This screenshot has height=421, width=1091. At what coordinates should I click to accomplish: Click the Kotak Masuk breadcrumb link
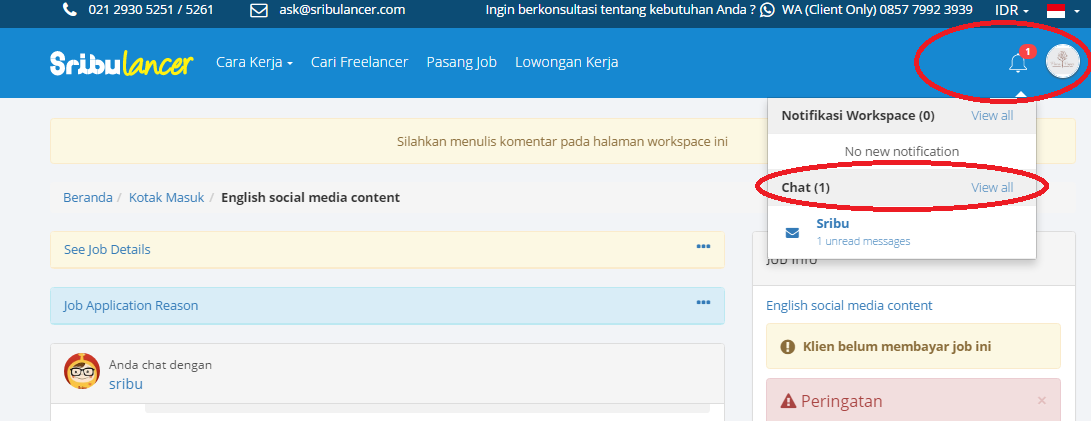point(166,198)
